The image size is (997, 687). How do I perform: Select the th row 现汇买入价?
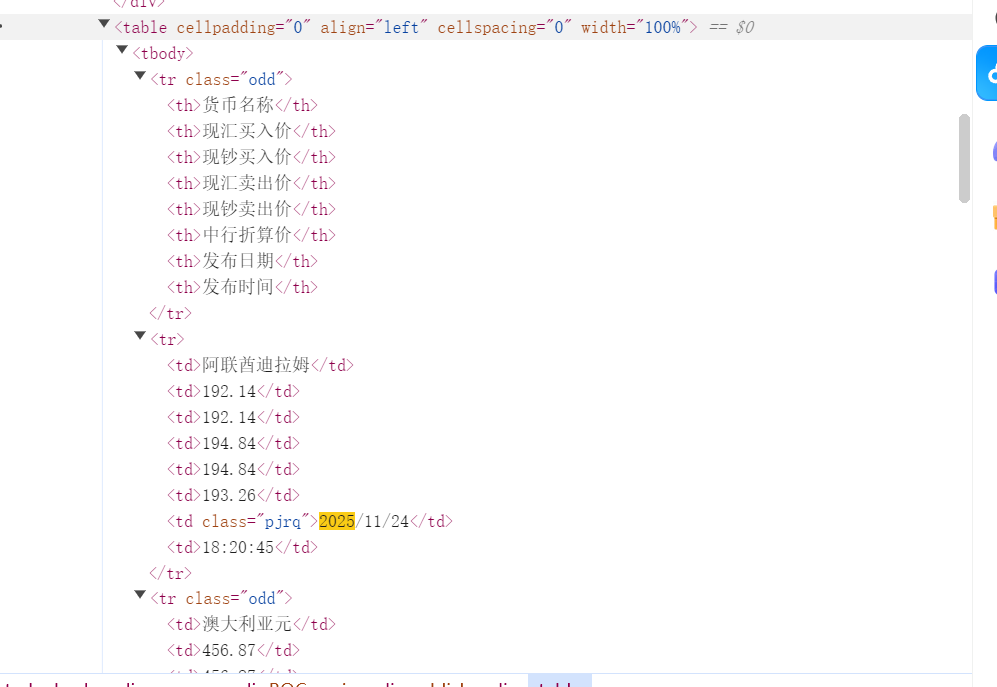[x=251, y=131]
